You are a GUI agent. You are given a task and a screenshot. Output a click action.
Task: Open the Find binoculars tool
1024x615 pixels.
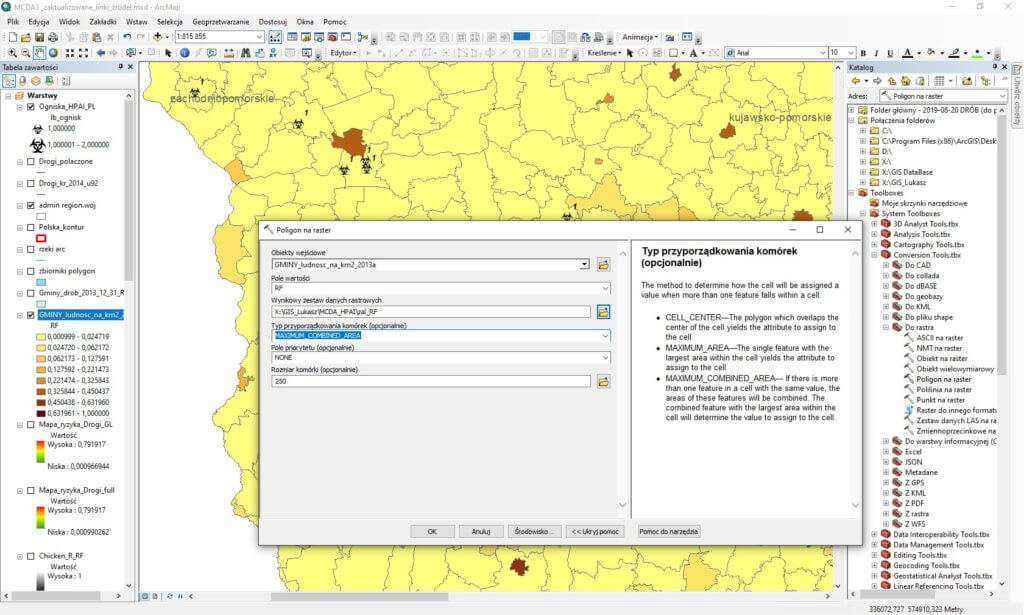246,53
